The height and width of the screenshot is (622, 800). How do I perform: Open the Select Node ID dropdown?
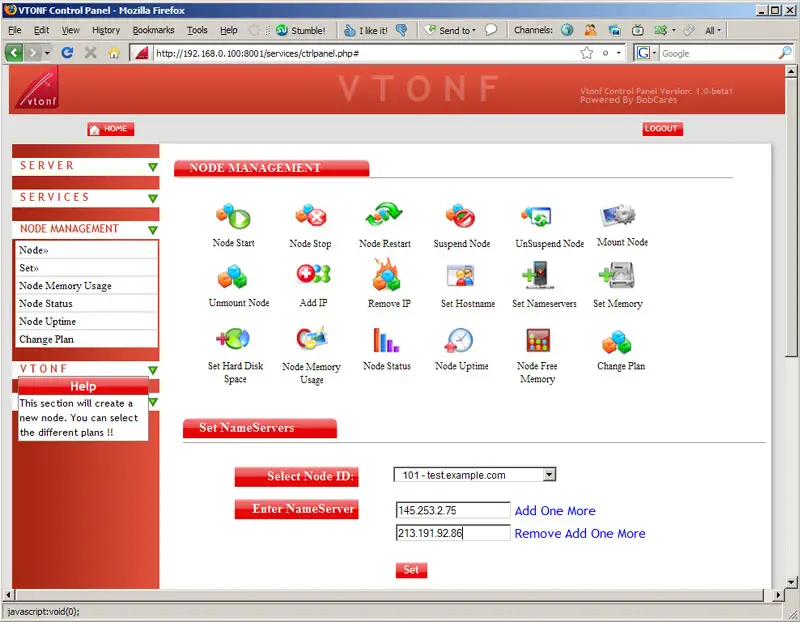474,475
